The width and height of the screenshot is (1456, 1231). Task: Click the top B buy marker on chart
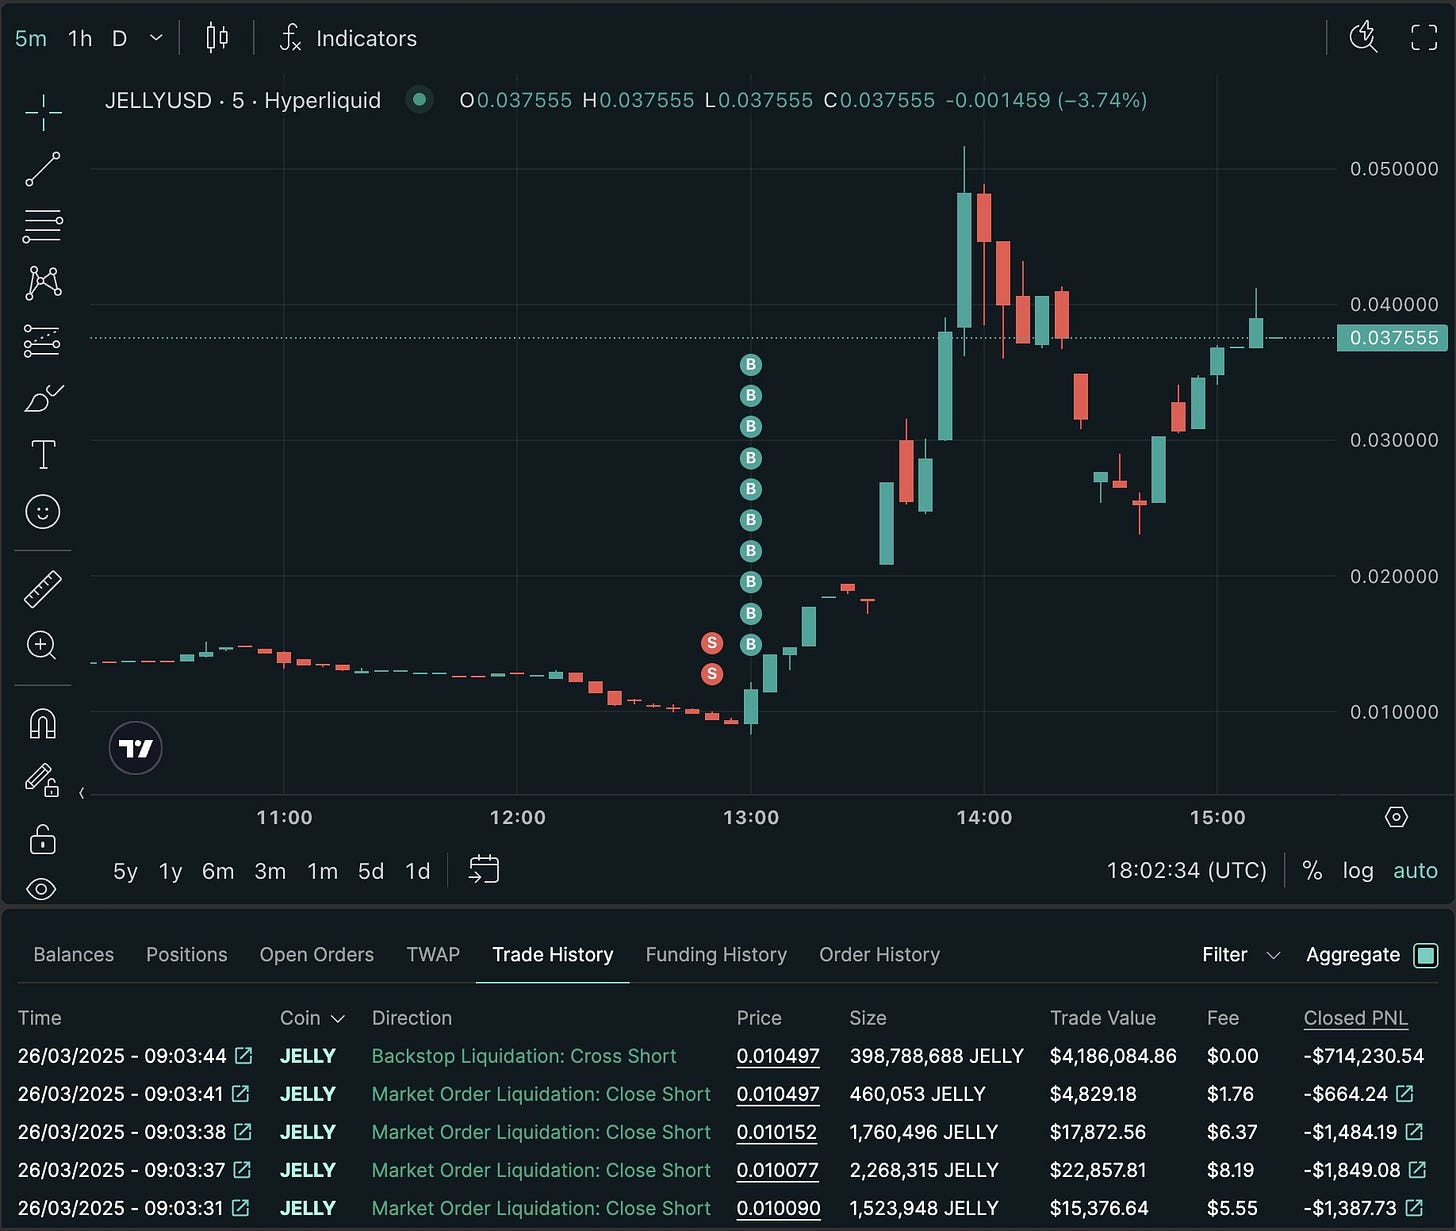(751, 365)
